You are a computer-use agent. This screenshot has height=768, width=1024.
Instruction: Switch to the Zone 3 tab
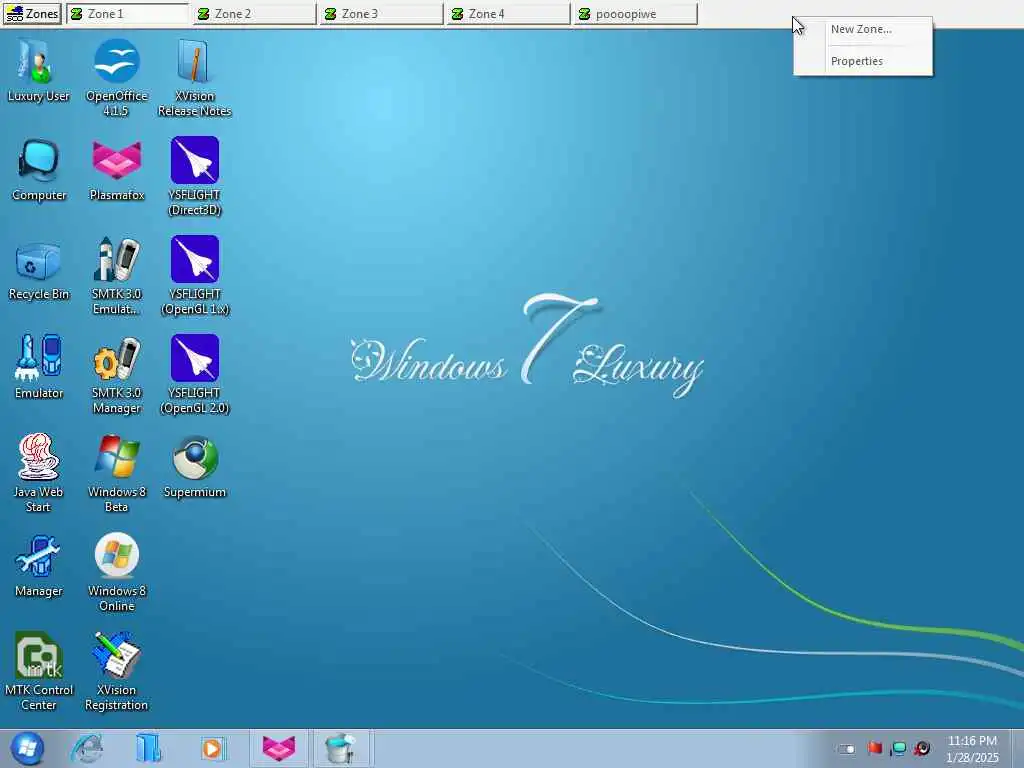381,14
